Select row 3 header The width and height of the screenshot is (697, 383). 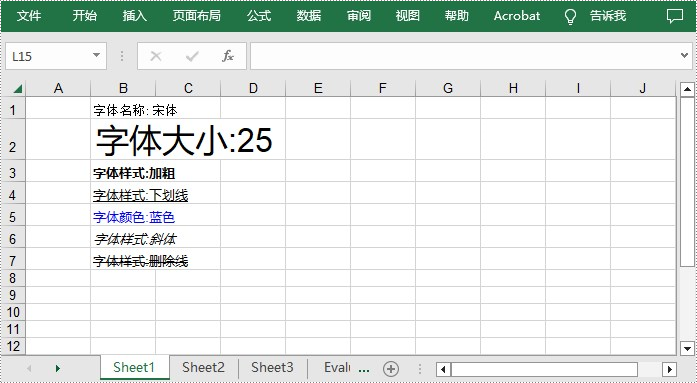(13, 172)
